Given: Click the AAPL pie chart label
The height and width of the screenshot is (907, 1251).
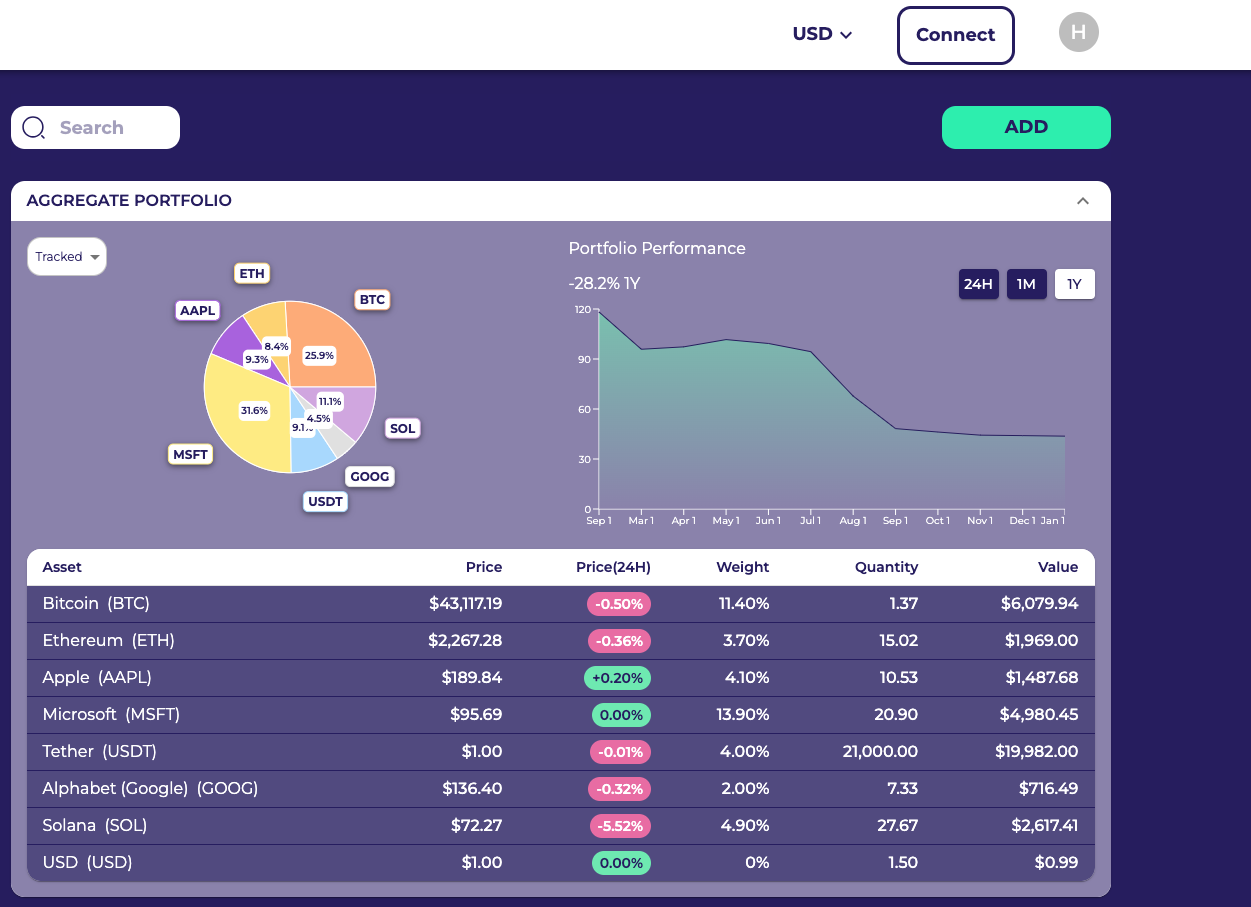Looking at the screenshot, I should [197, 311].
